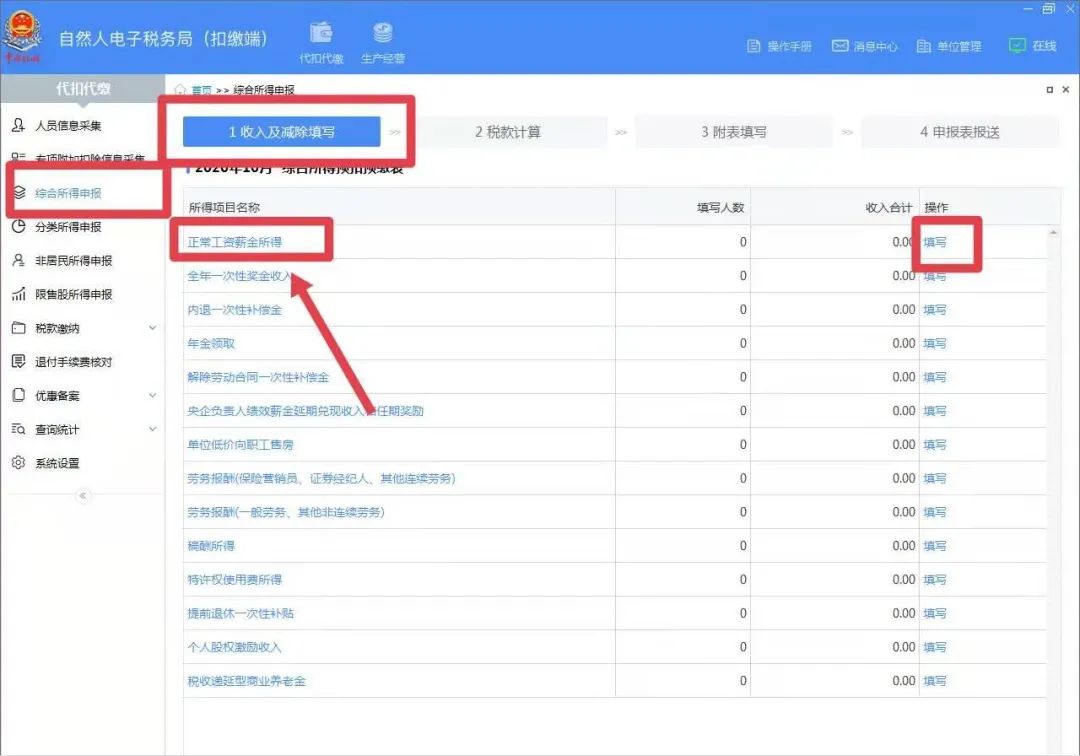
Task: Open the 操作手册 manual icon
Action: click(754, 46)
